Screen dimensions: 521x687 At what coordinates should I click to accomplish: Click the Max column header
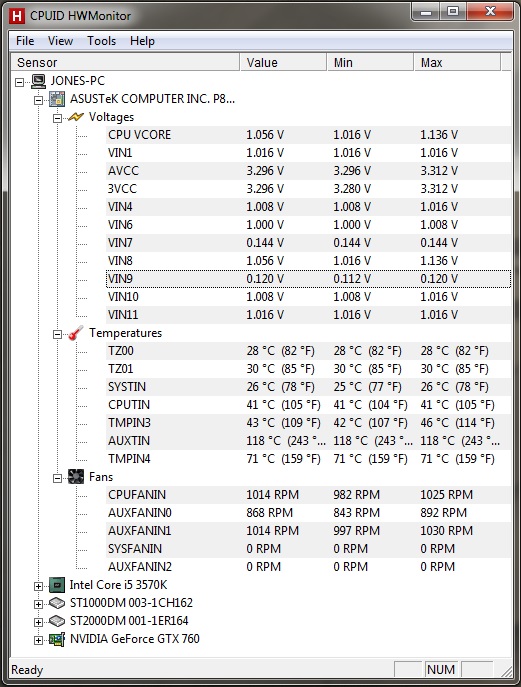(x=457, y=62)
